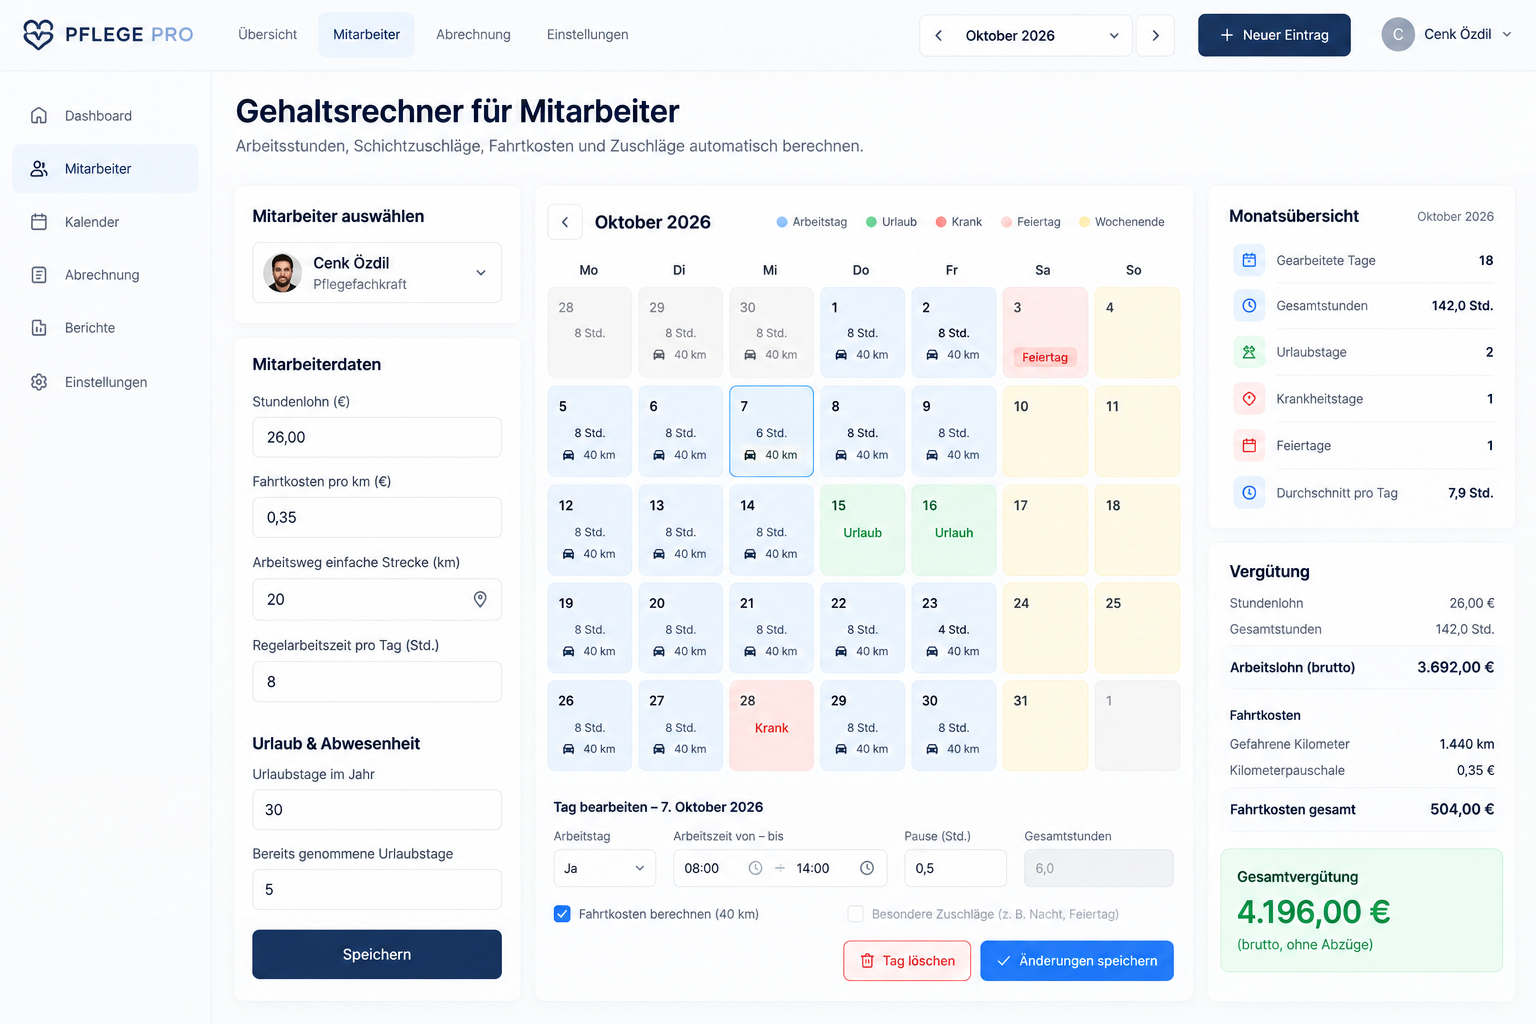Viewport: 1536px width, 1024px height.
Task: Open the start time clock picker at 08:00
Action: pos(756,868)
